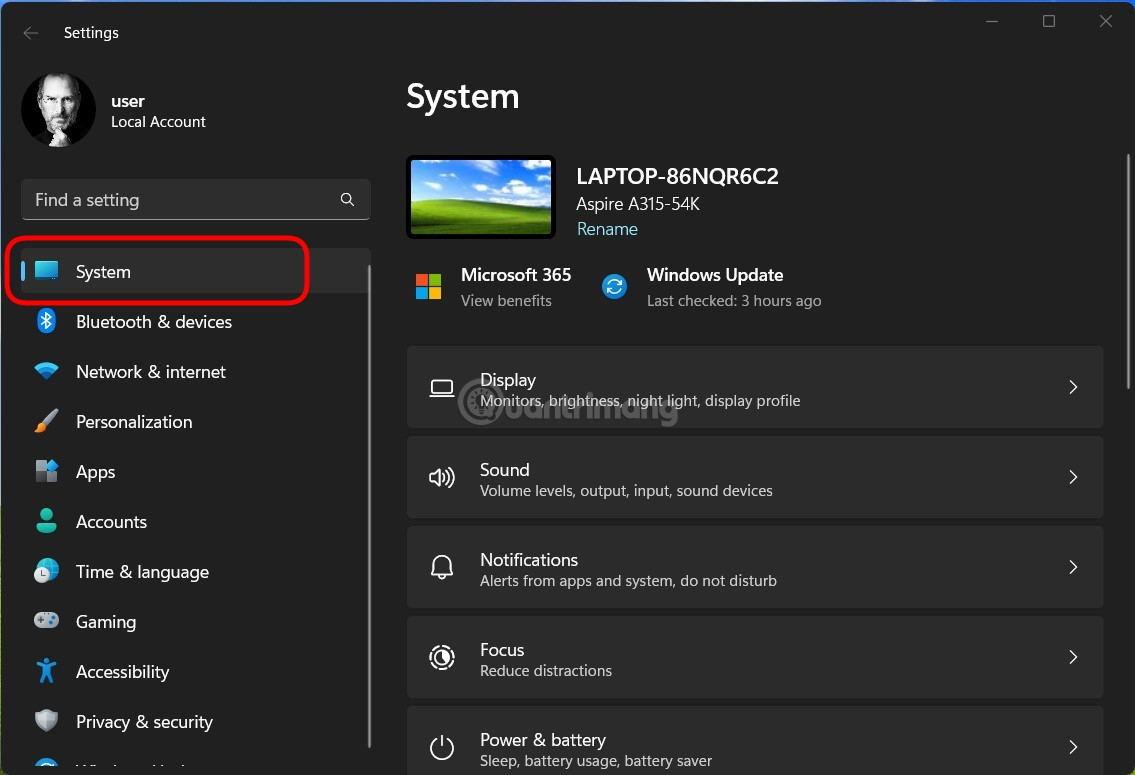Expand the Notifications row arrow
The image size is (1135, 775).
[x=1072, y=567]
